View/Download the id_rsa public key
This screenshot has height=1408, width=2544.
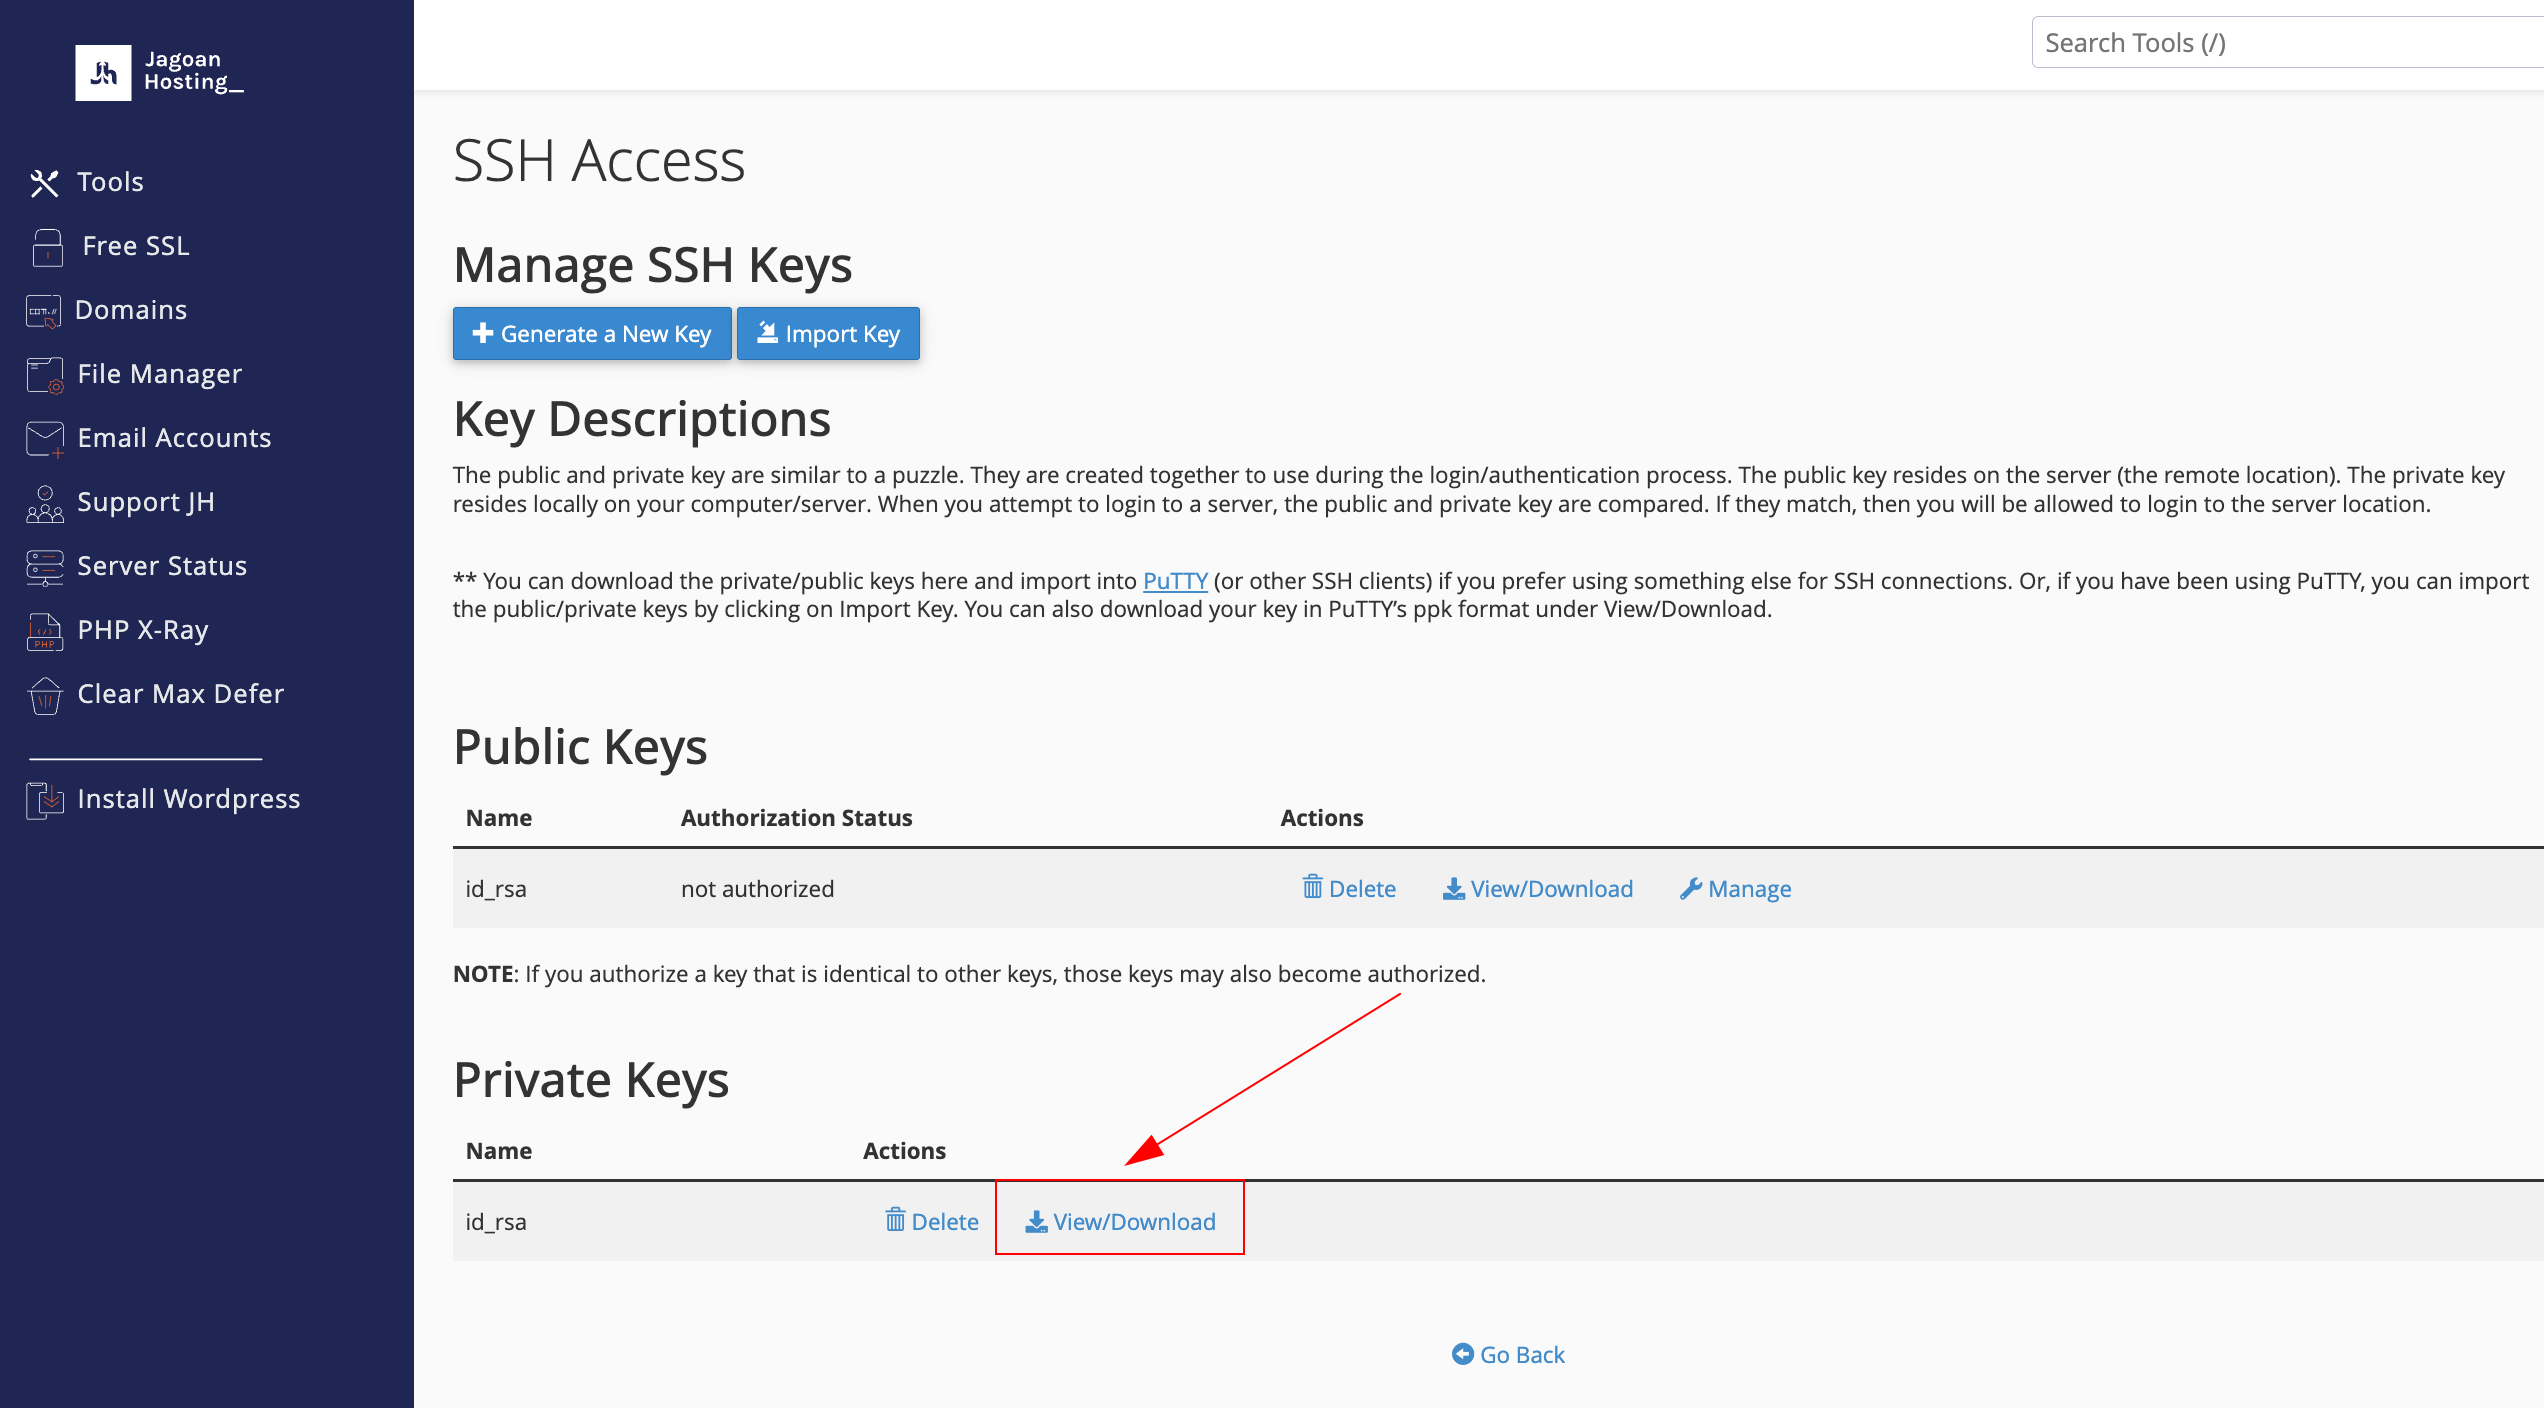(x=1538, y=889)
